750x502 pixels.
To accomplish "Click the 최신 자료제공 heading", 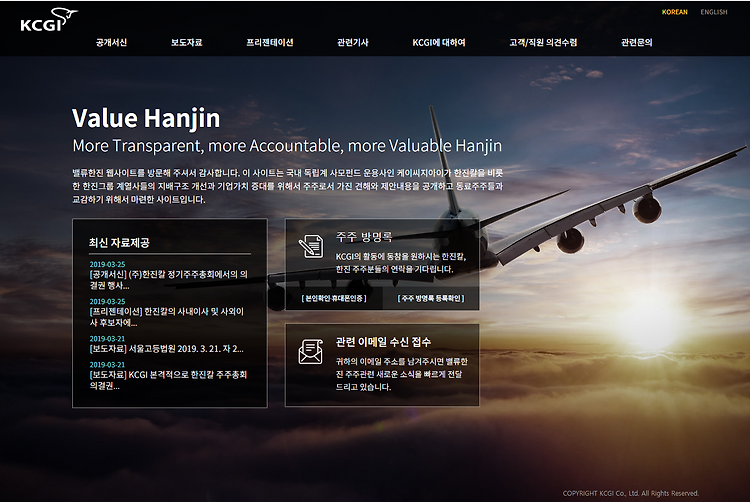I will (x=119, y=243).
